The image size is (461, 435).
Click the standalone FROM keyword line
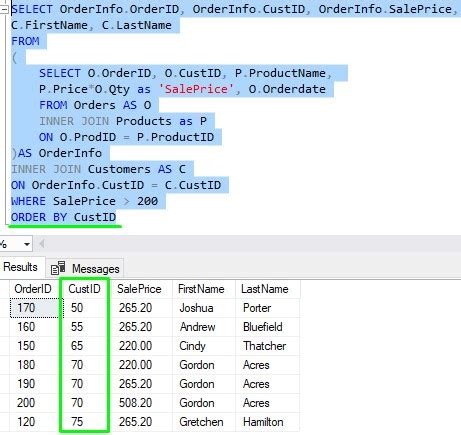(x=25, y=41)
